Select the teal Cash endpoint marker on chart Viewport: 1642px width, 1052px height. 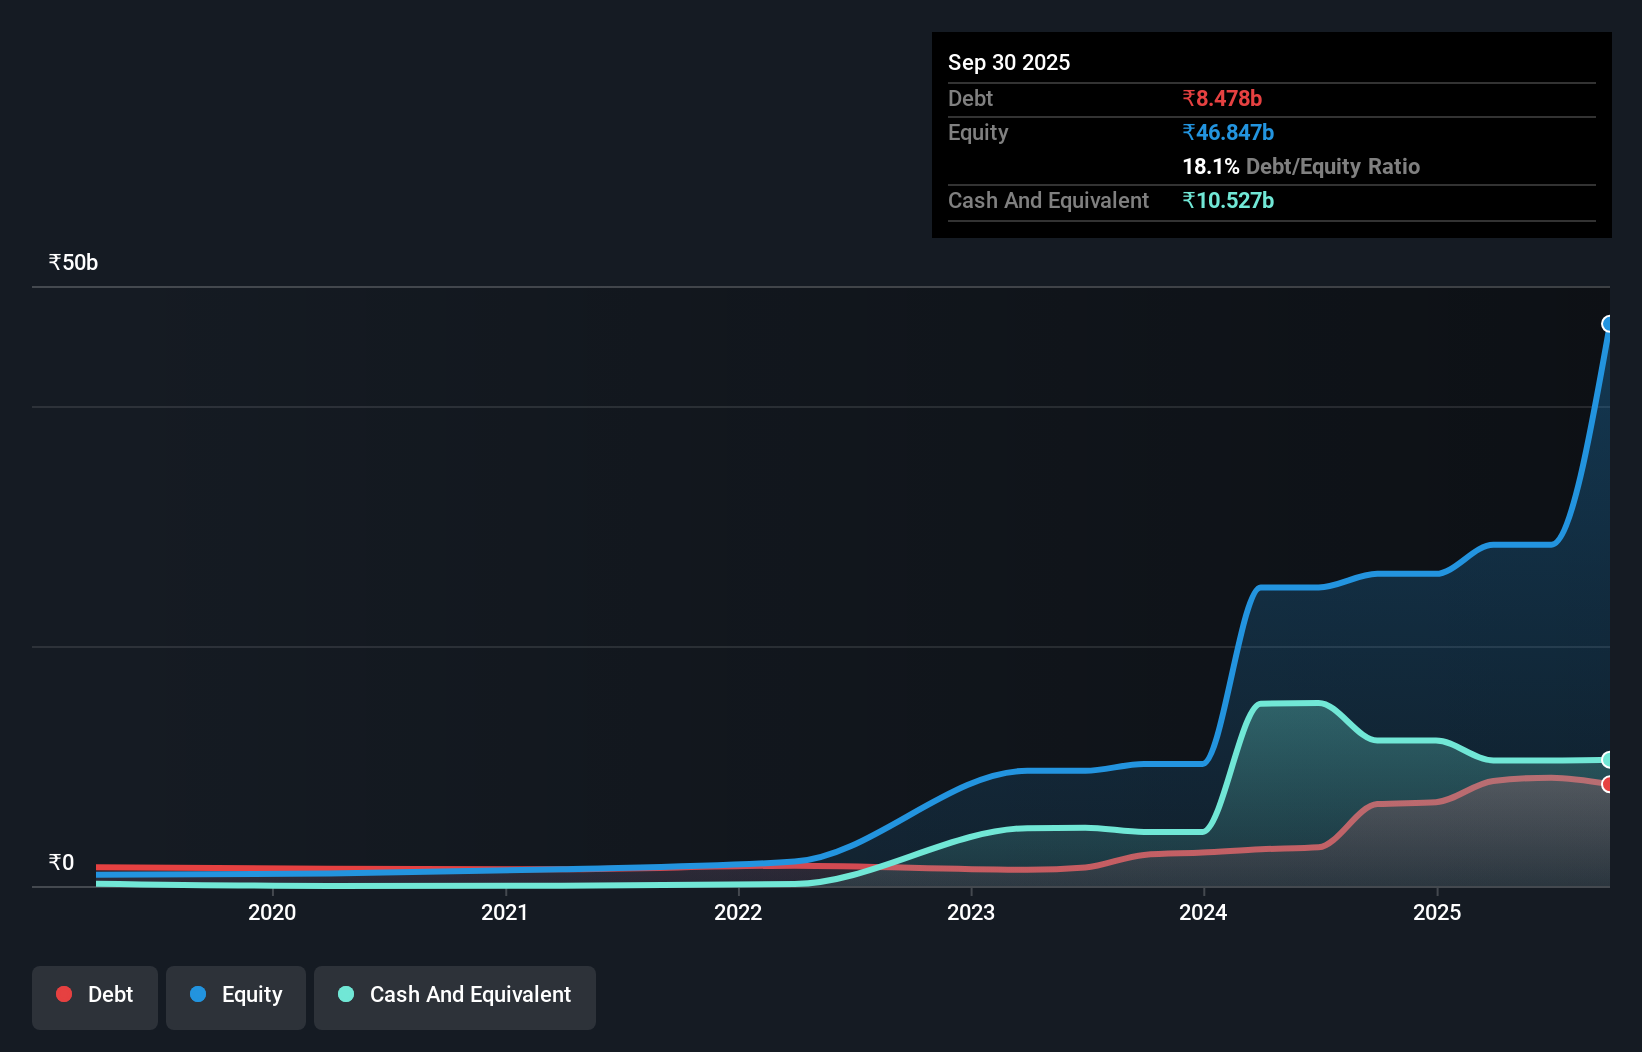click(1608, 761)
